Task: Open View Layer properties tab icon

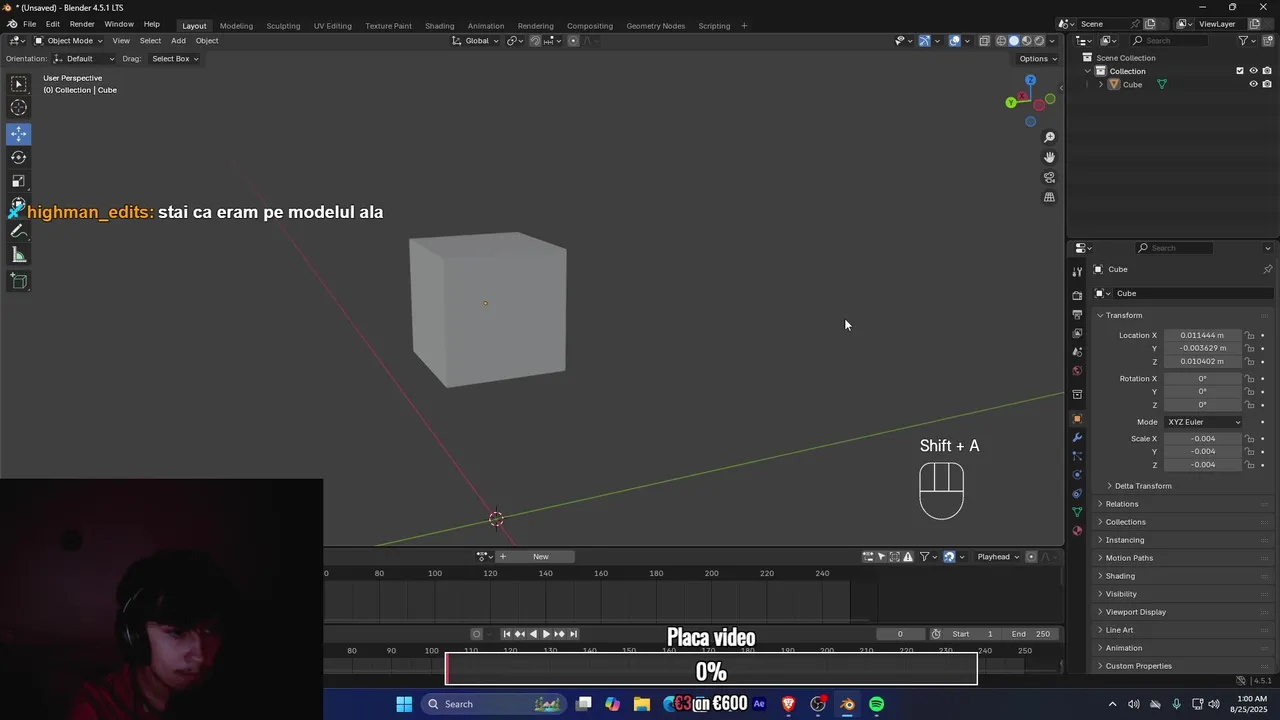Action: click(1077, 333)
